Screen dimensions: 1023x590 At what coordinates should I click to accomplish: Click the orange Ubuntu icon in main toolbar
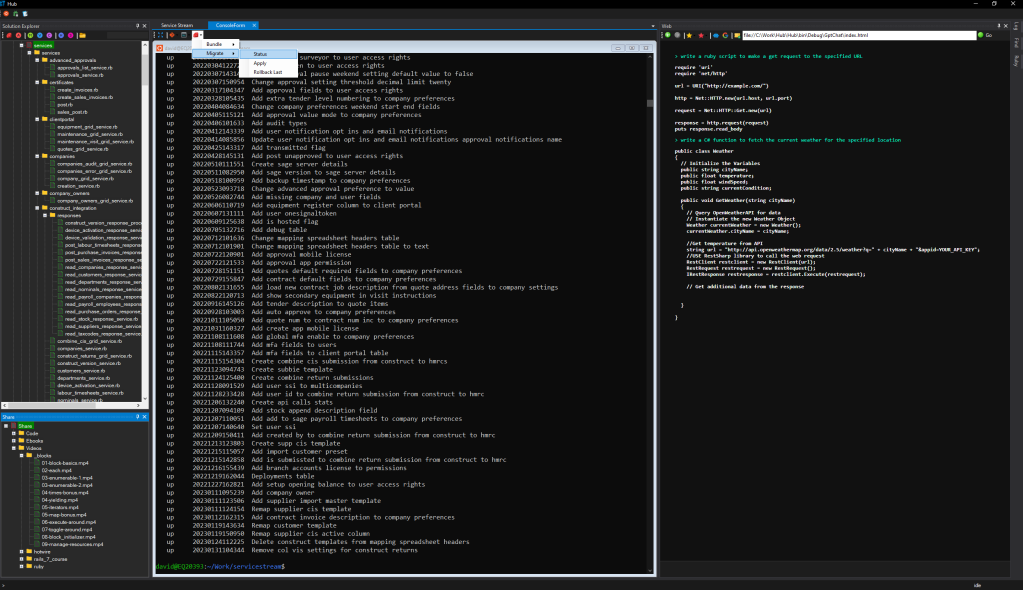(x=7, y=14)
